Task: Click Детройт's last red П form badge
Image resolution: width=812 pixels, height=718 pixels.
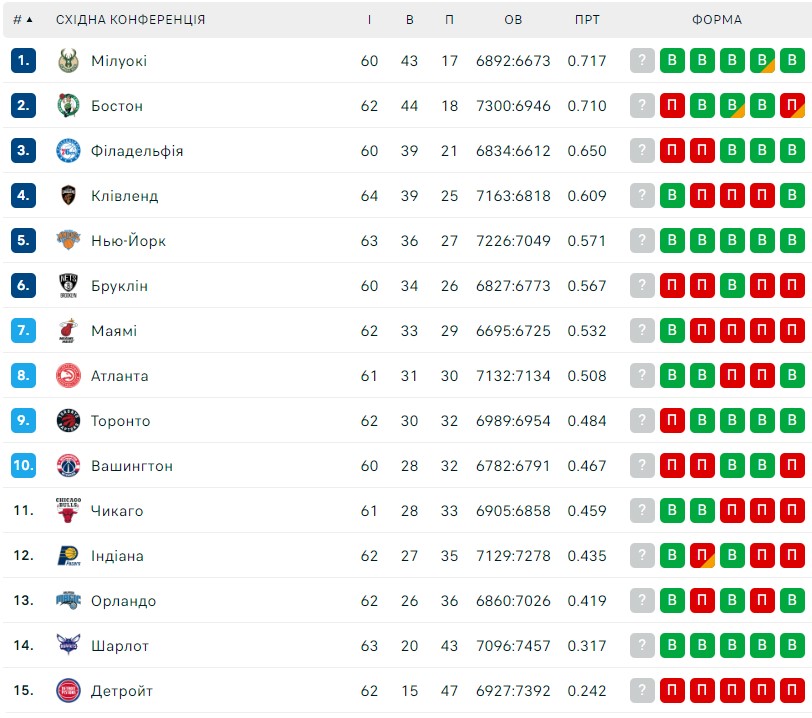Action: pos(792,691)
